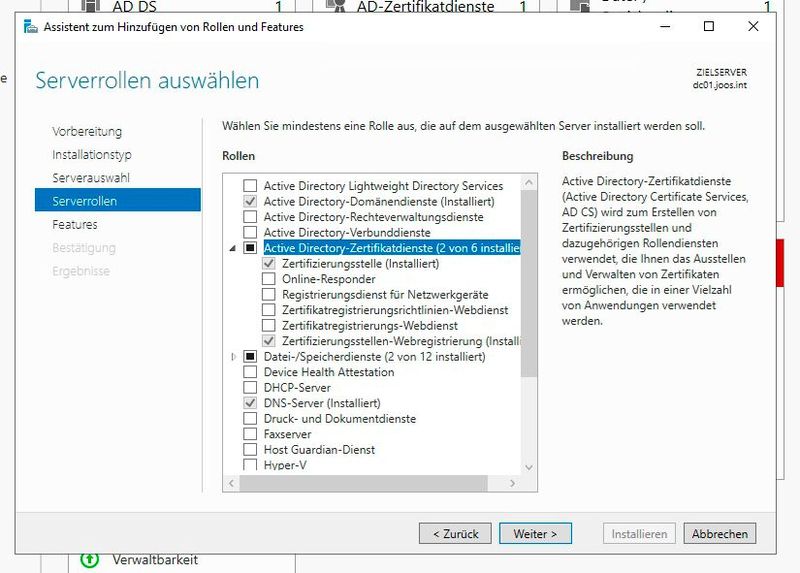
Task: Select Device Health Attestation label
Action: (329, 372)
